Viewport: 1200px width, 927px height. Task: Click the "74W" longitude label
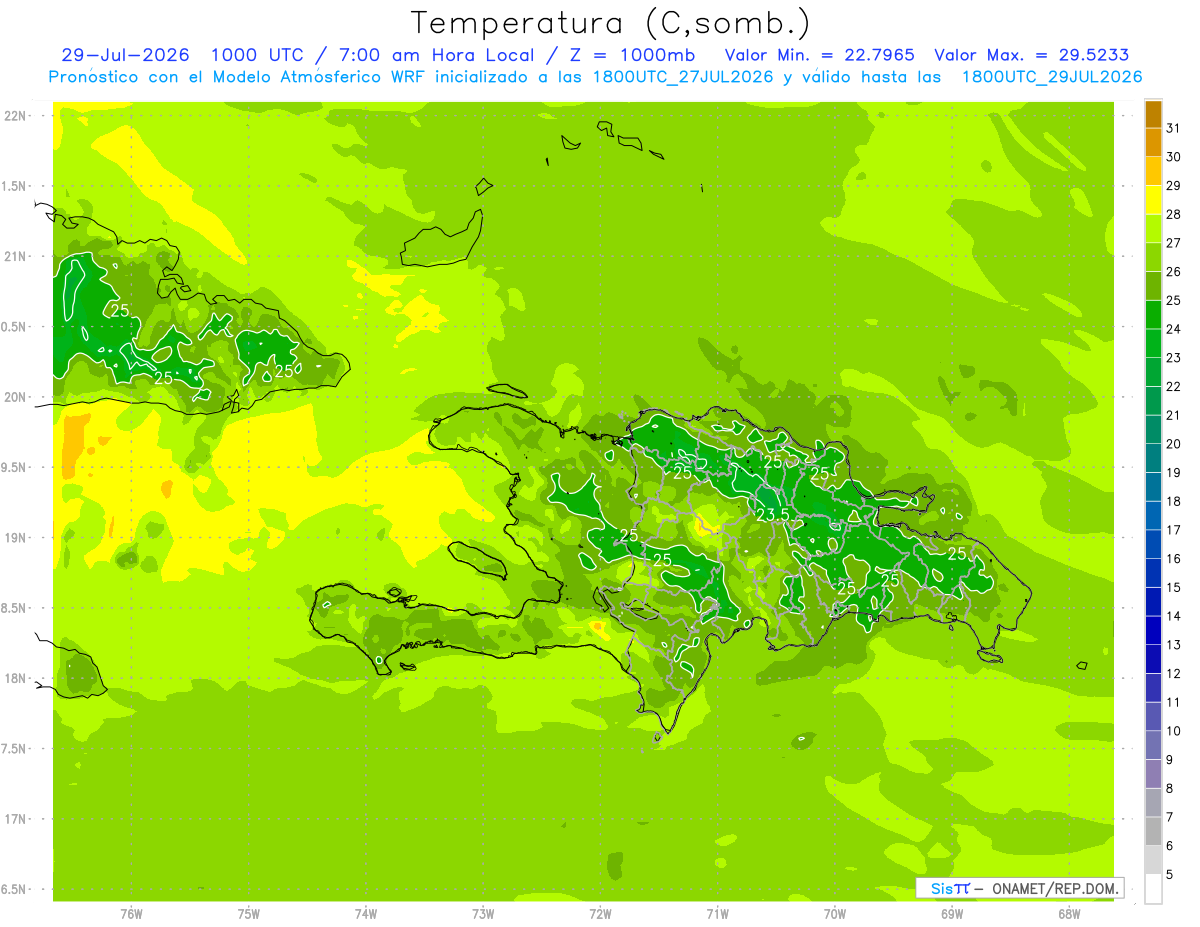click(366, 914)
